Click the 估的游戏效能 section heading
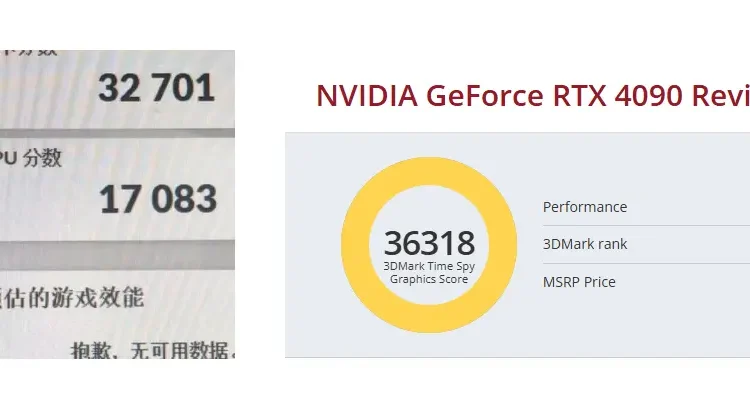 [72, 298]
